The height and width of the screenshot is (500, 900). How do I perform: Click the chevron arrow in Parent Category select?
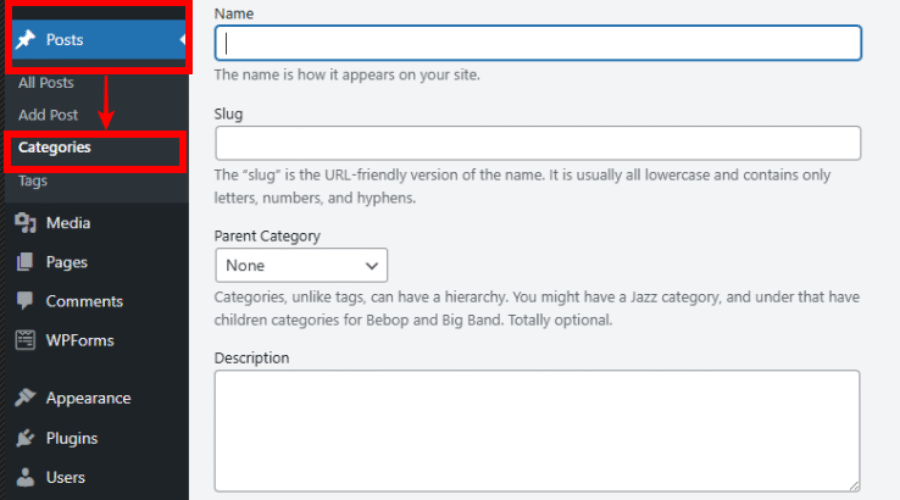[x=372, y=266]
